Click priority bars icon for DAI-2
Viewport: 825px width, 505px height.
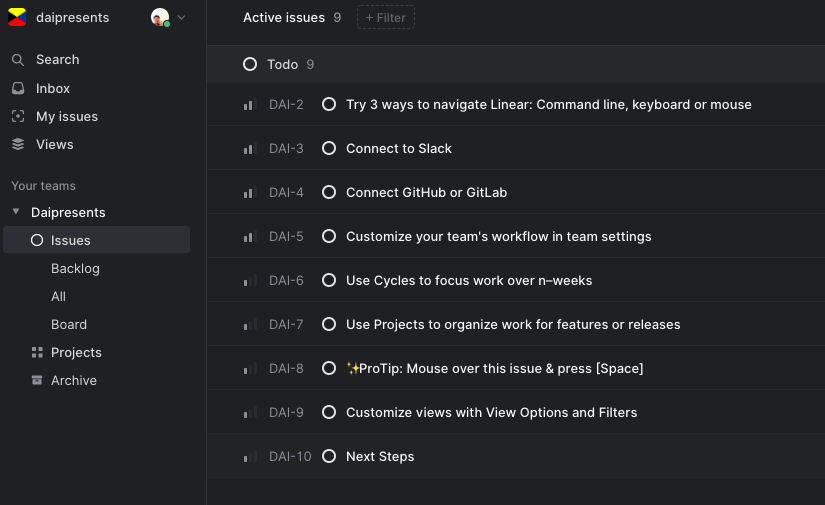250,105
